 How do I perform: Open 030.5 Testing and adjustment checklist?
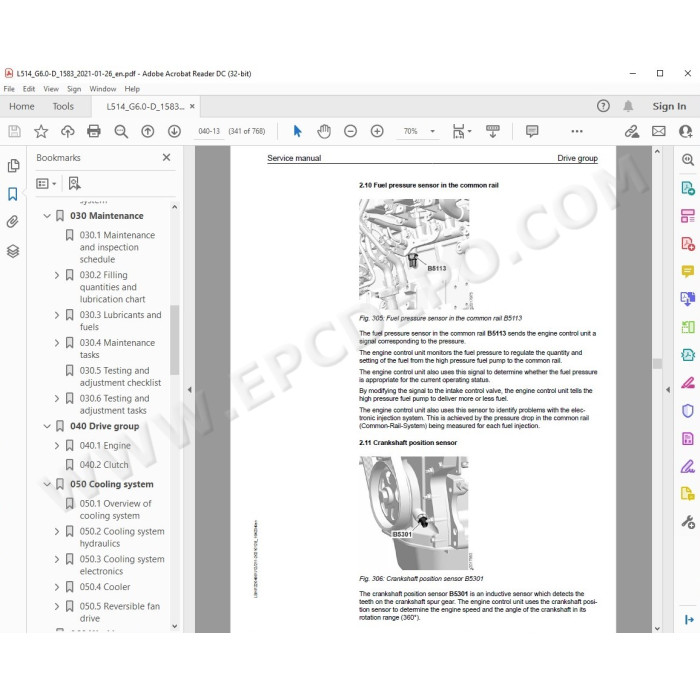coord(120,376)
